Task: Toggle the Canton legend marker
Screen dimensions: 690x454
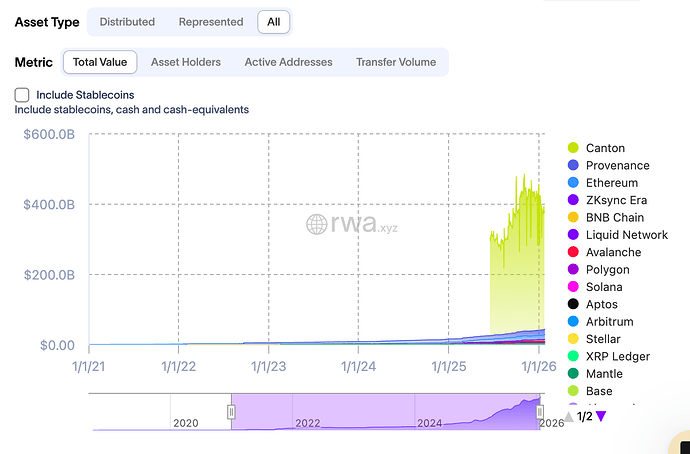Action: pyautogui.click(x=573, y=148)
